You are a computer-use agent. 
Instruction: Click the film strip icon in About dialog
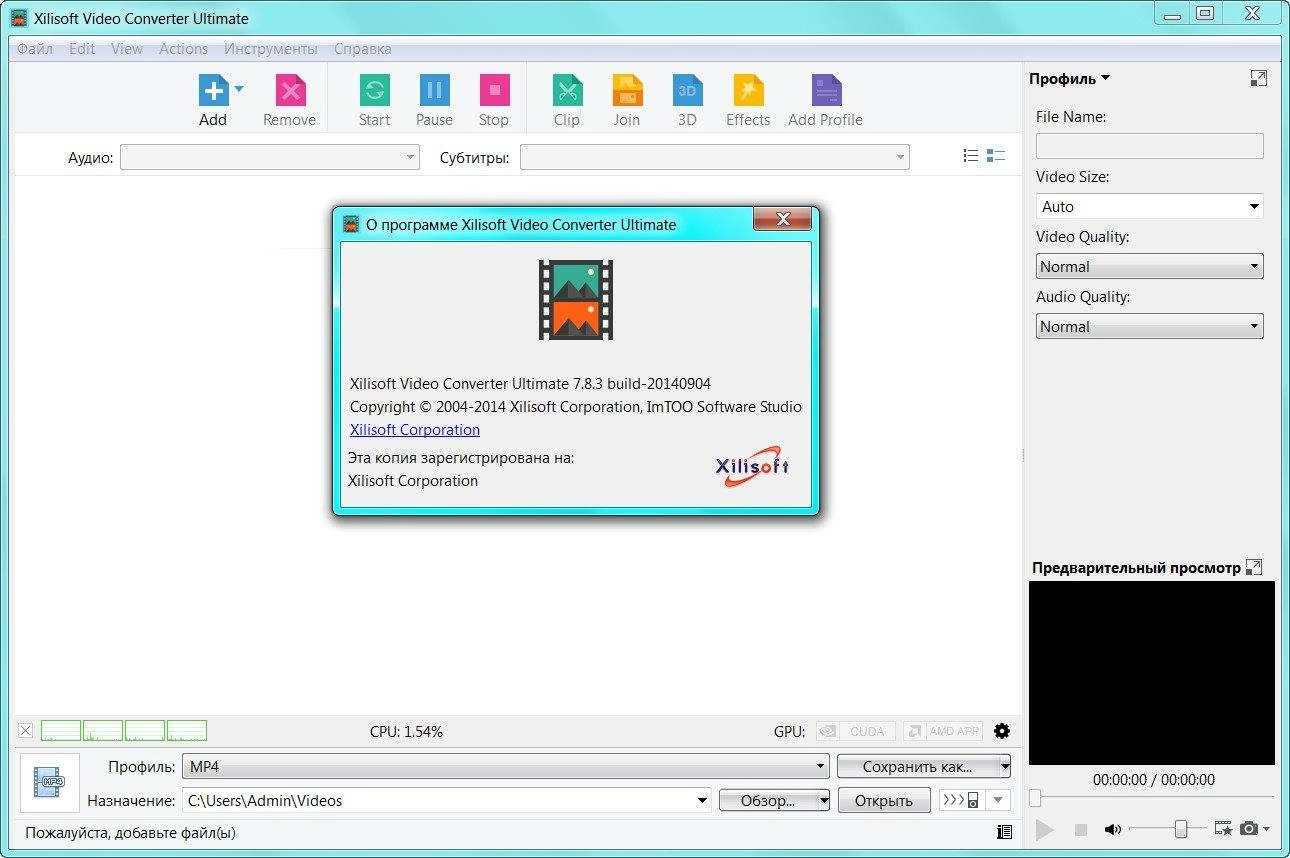point(575,300)
